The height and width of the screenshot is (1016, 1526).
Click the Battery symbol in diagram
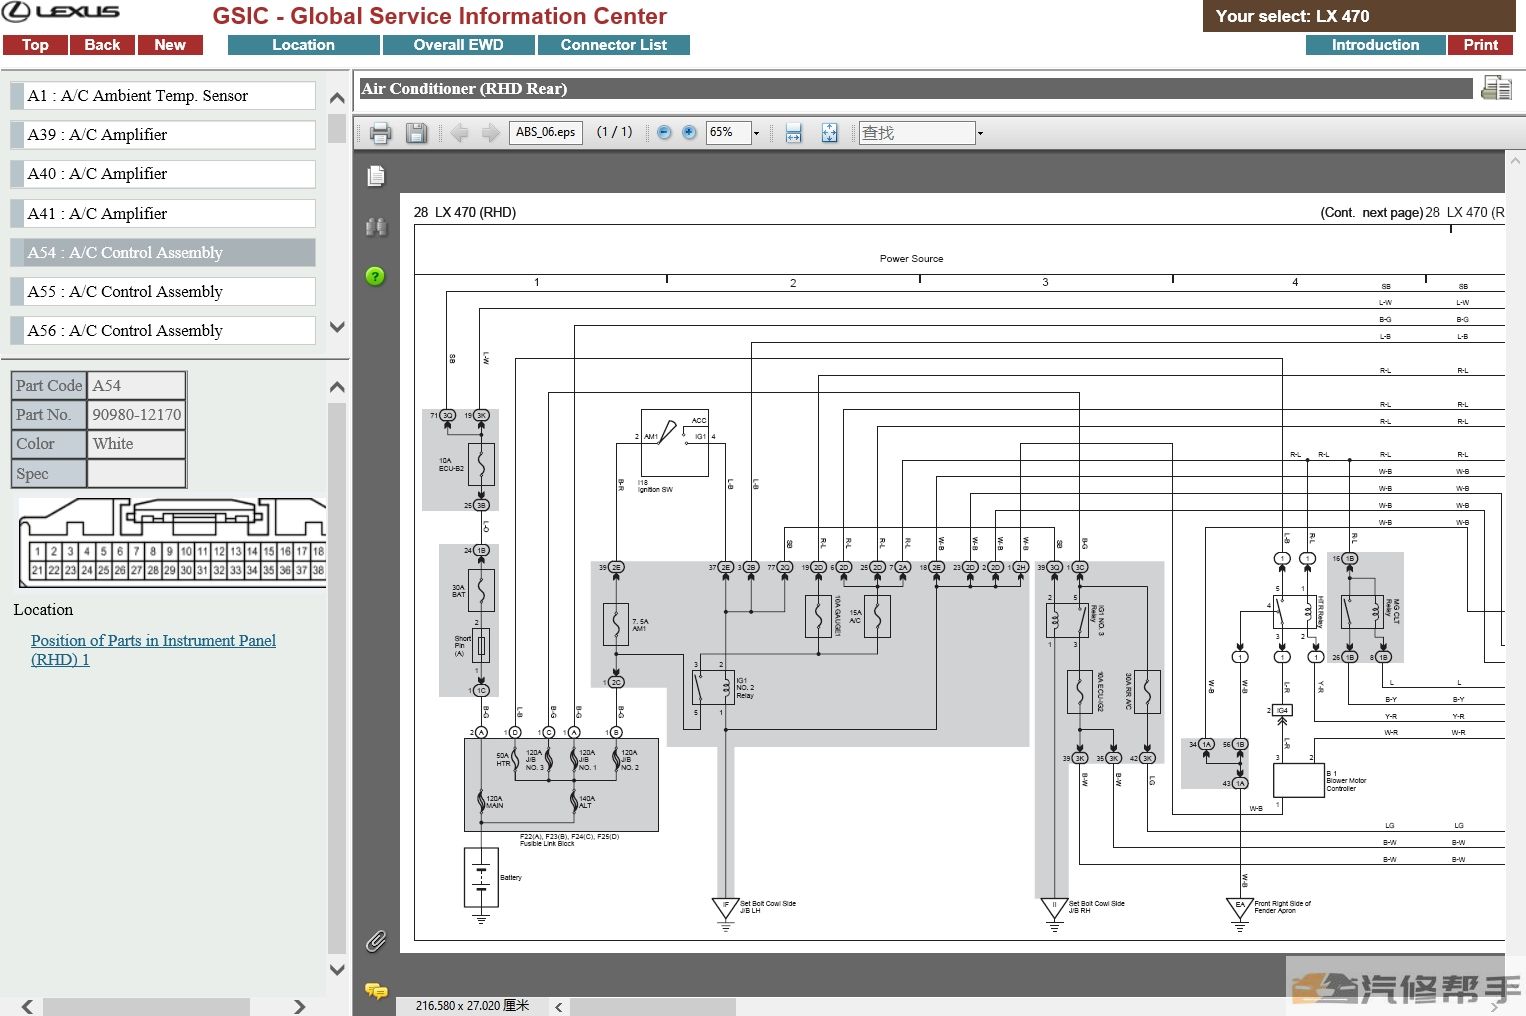click(x=481, y=878)
